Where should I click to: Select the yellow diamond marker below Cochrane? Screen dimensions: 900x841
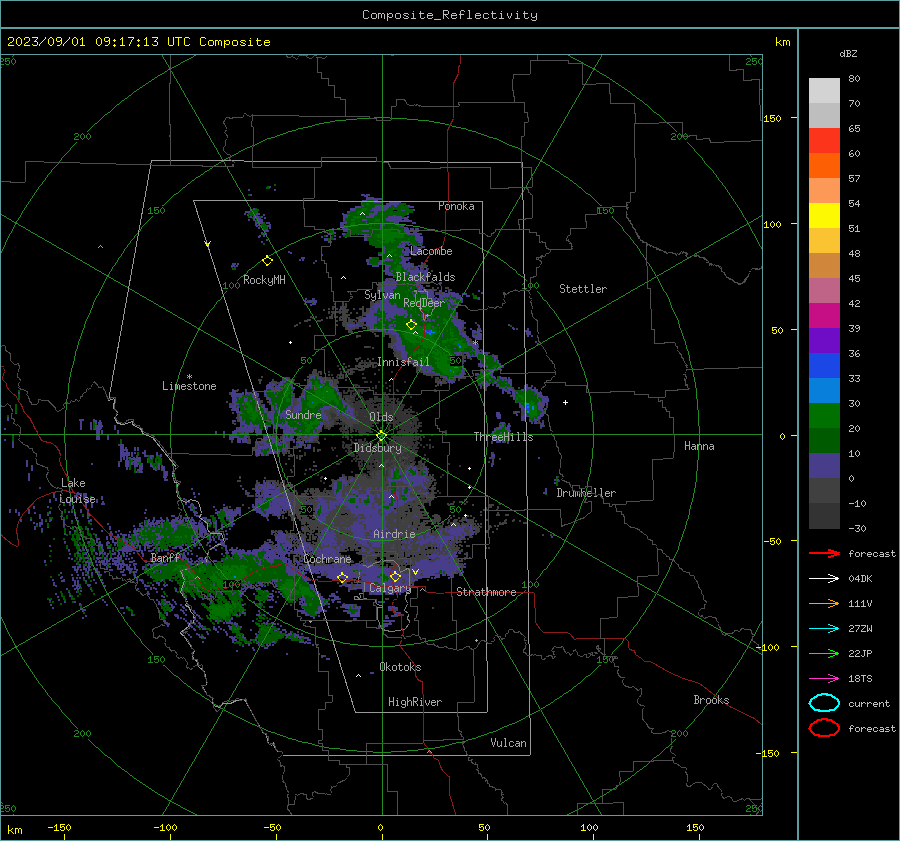coord(343,578)
